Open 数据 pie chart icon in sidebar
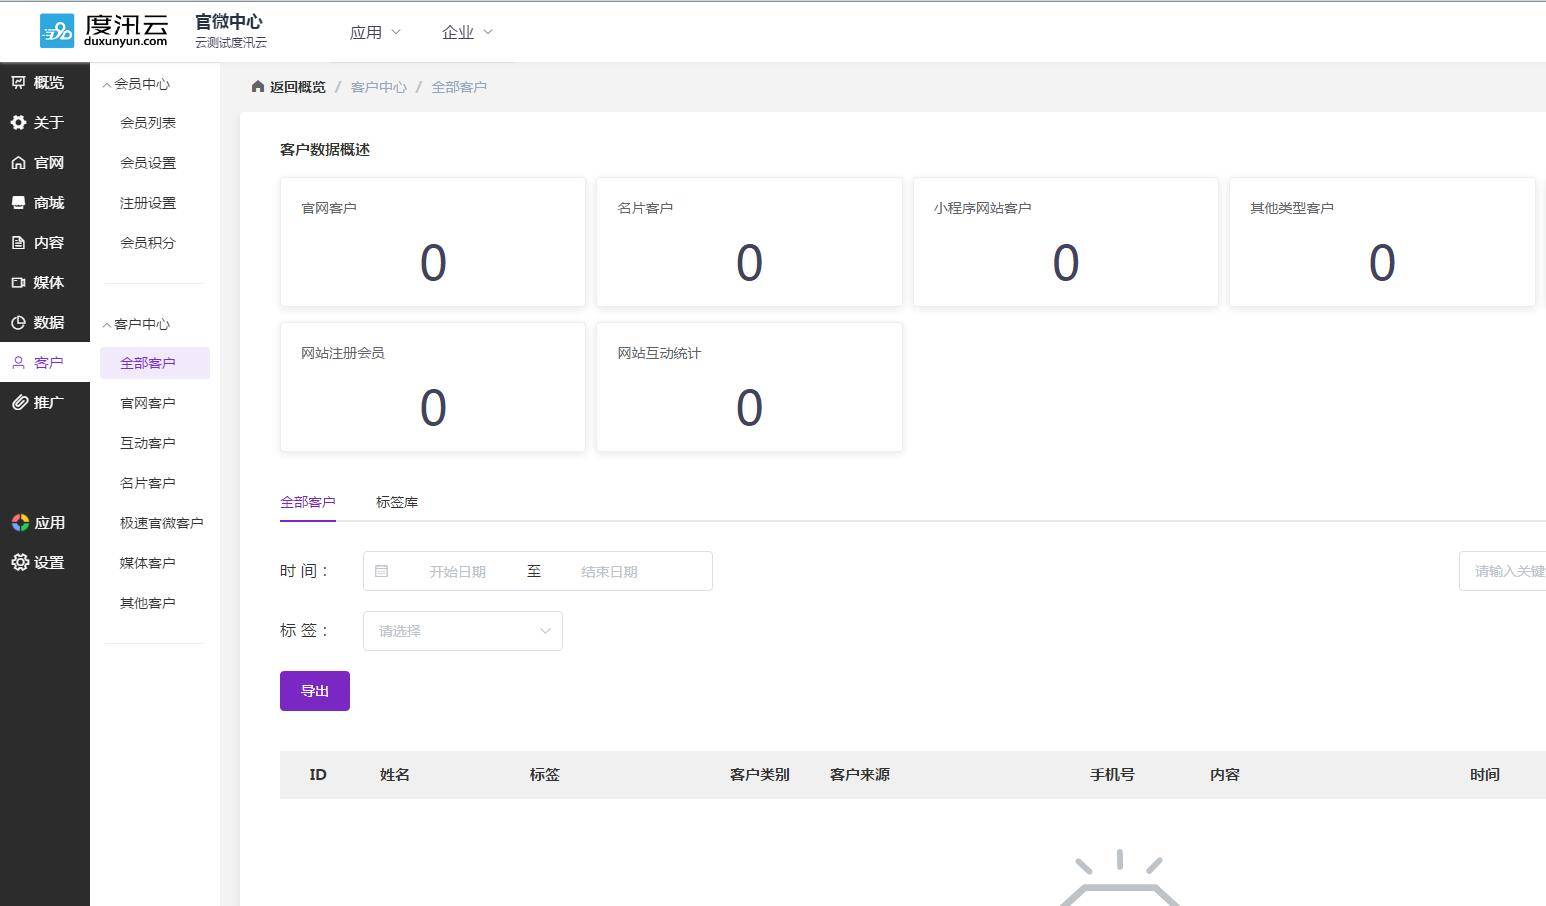 click(19, 322)
